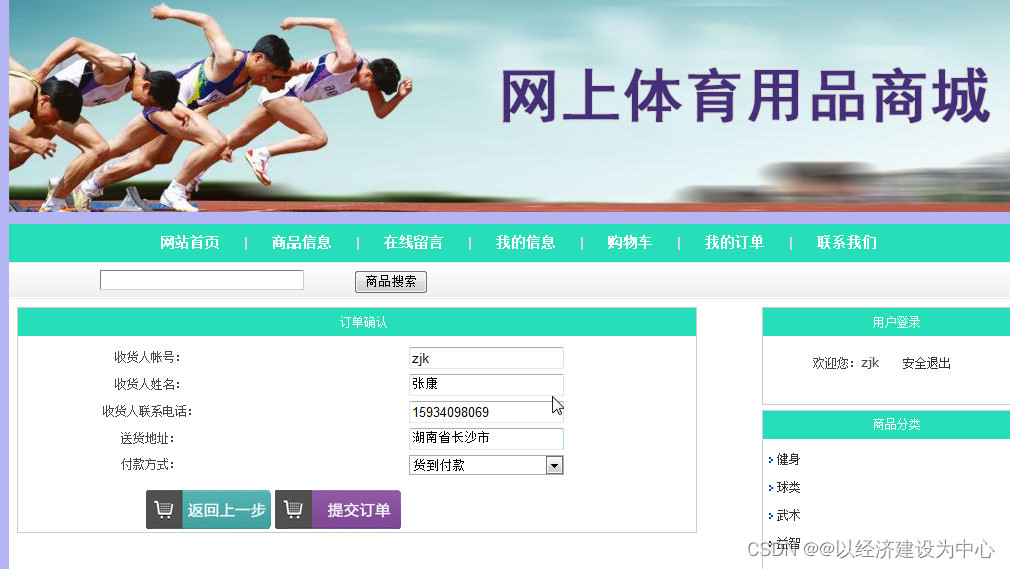The width and height of the screenshot is (1010, 569).
Task: Open 在线留言 navigation item
Action: (414, 242)
